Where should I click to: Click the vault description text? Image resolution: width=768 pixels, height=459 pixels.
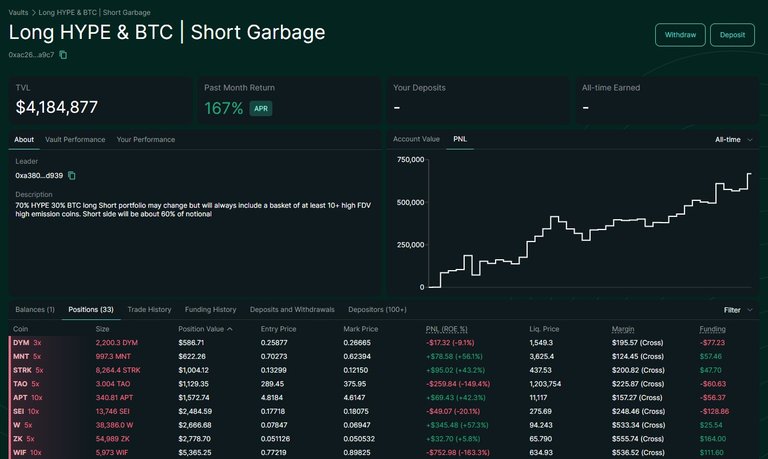point(193,210)
